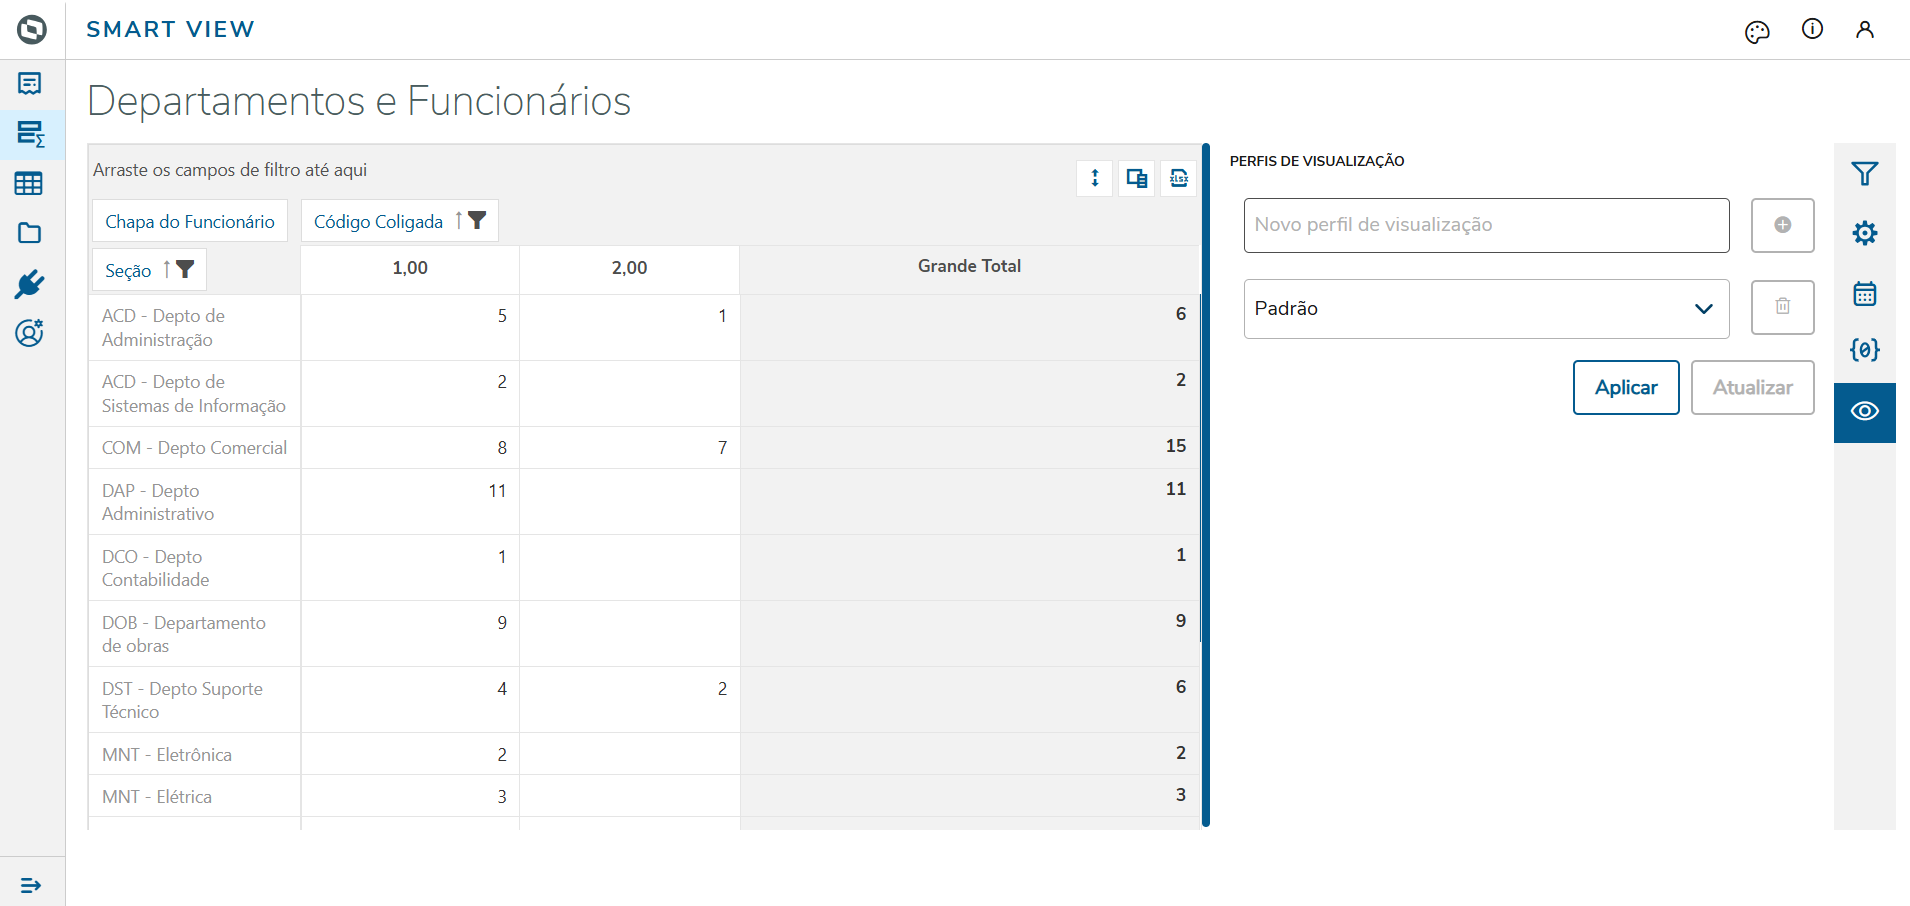Click the add profile plus button
This screenshot has height=906, width=1910.
[1783, 225]
